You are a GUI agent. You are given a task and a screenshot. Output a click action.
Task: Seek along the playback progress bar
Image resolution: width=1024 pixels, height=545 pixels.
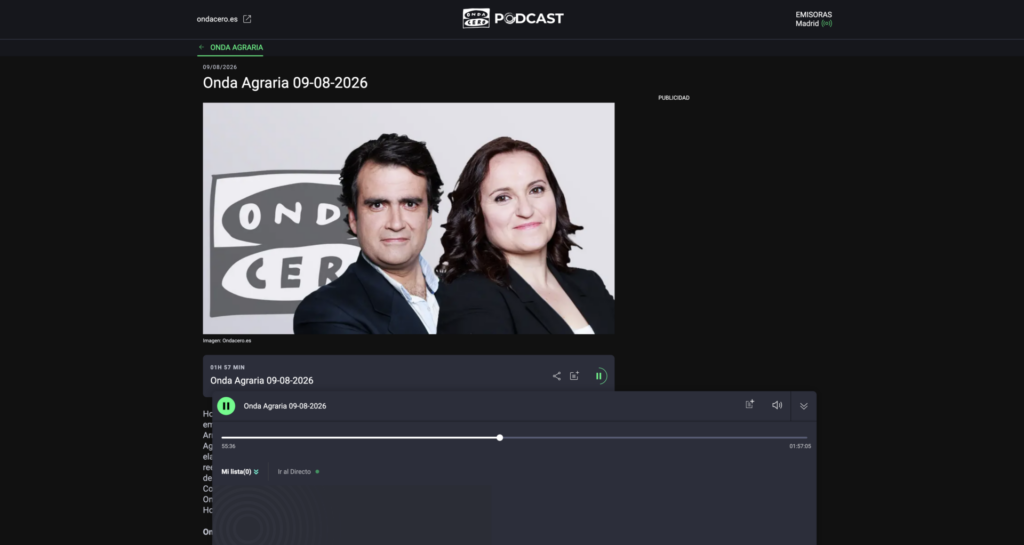(x=514, y=438)
